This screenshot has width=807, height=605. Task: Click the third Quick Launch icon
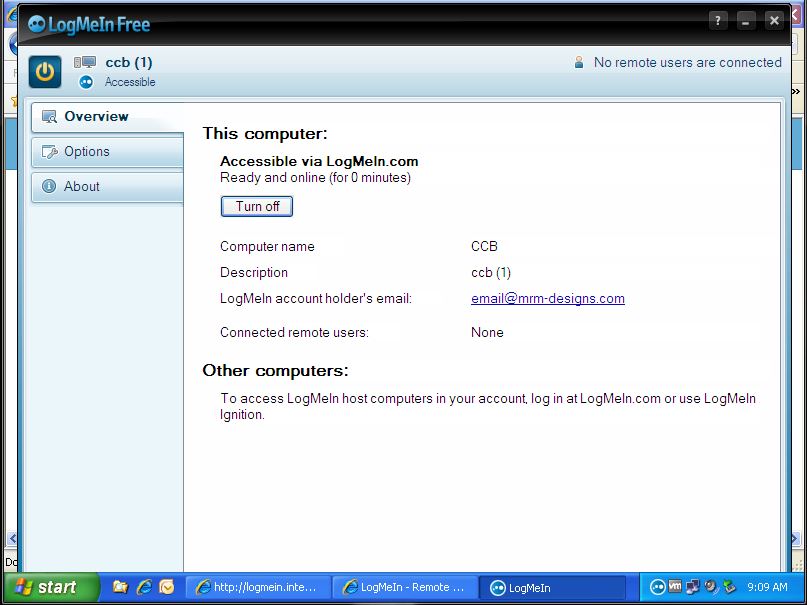pos(167,587)
